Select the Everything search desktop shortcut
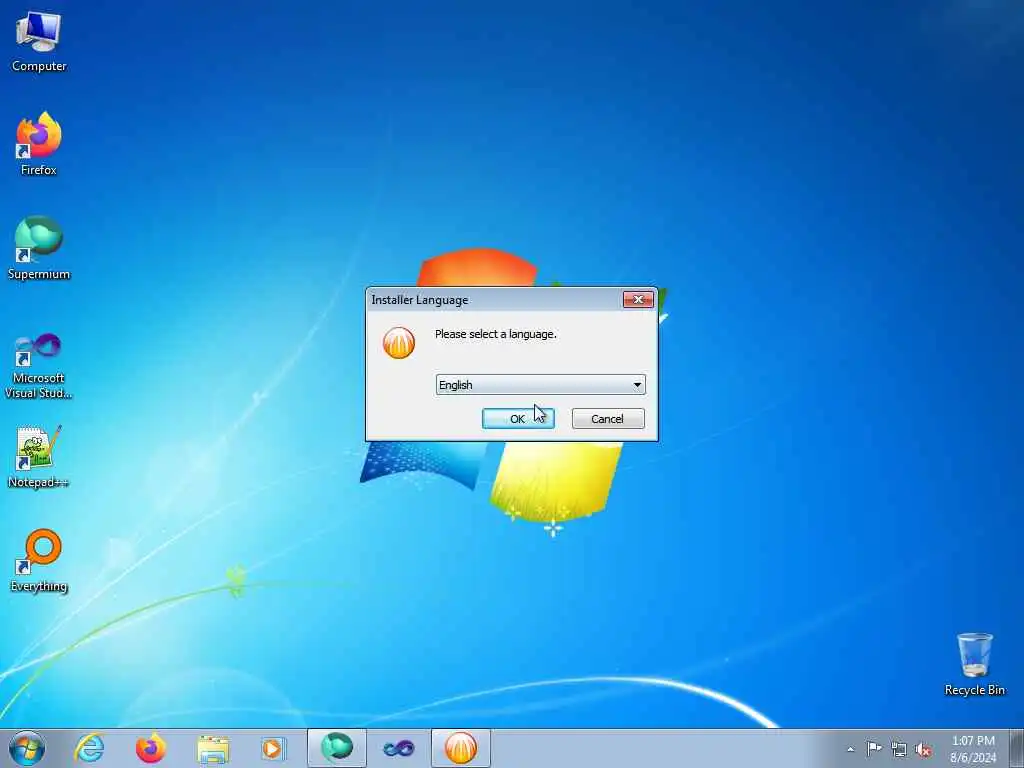This screenshot has width=1024, height=768. (x=39, y=560)
